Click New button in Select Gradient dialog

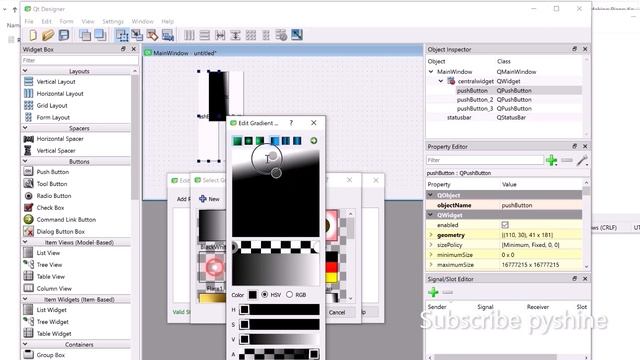pos(209,199)
